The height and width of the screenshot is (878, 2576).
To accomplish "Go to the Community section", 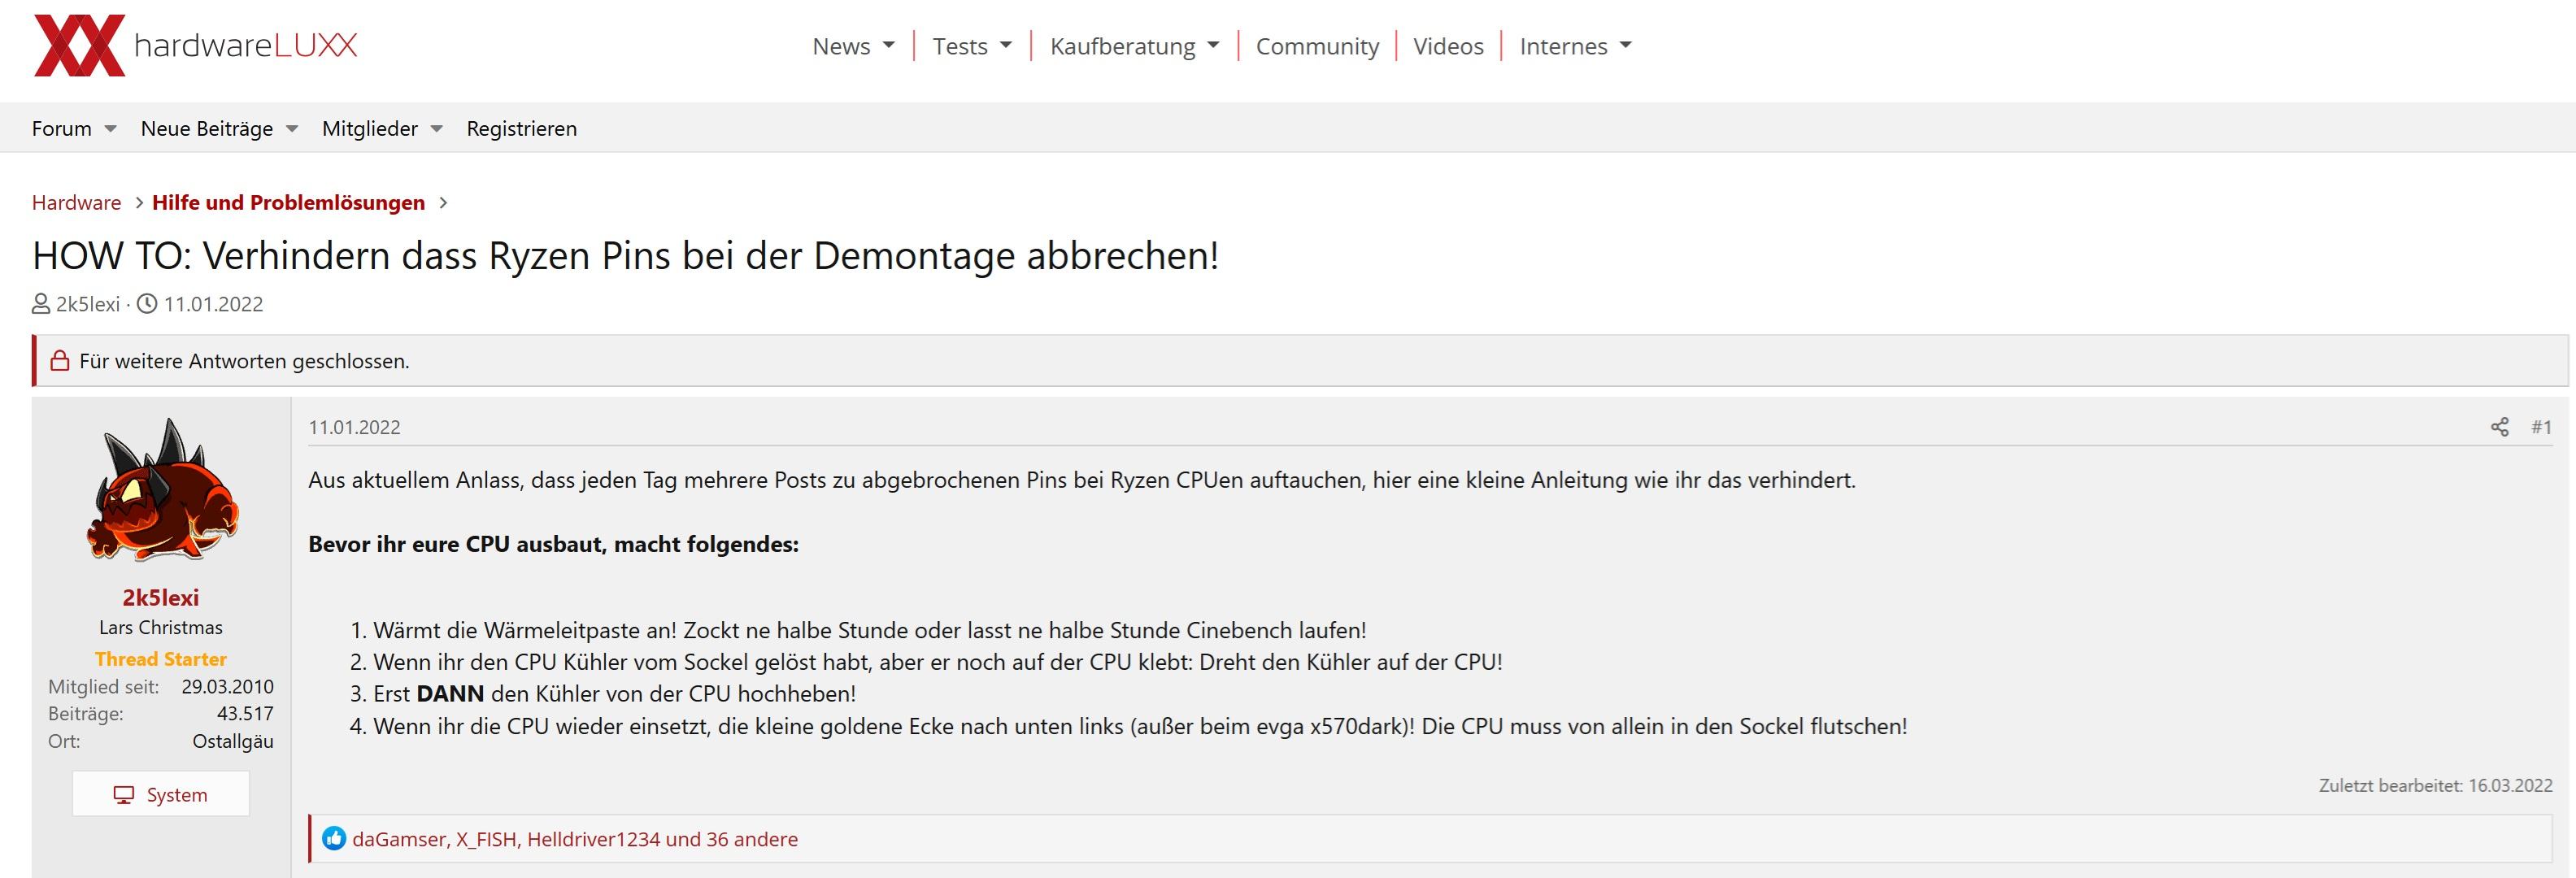I will coord(1317,46).
